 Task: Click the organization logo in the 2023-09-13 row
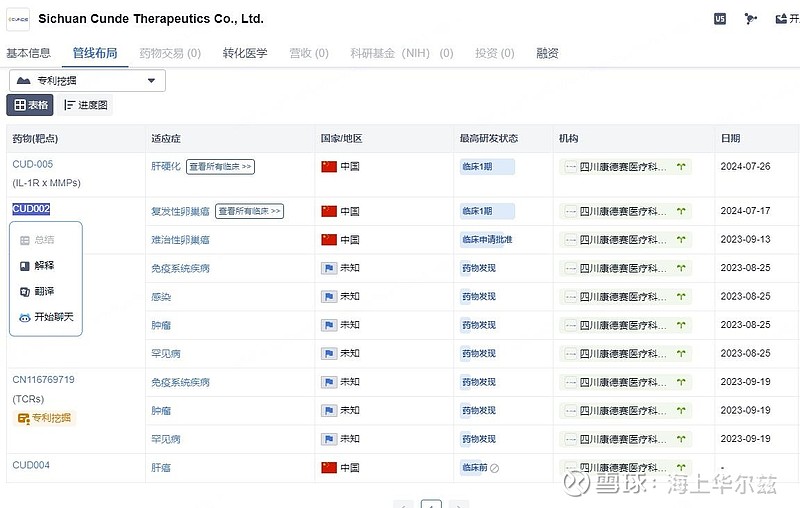coord(570,240)
